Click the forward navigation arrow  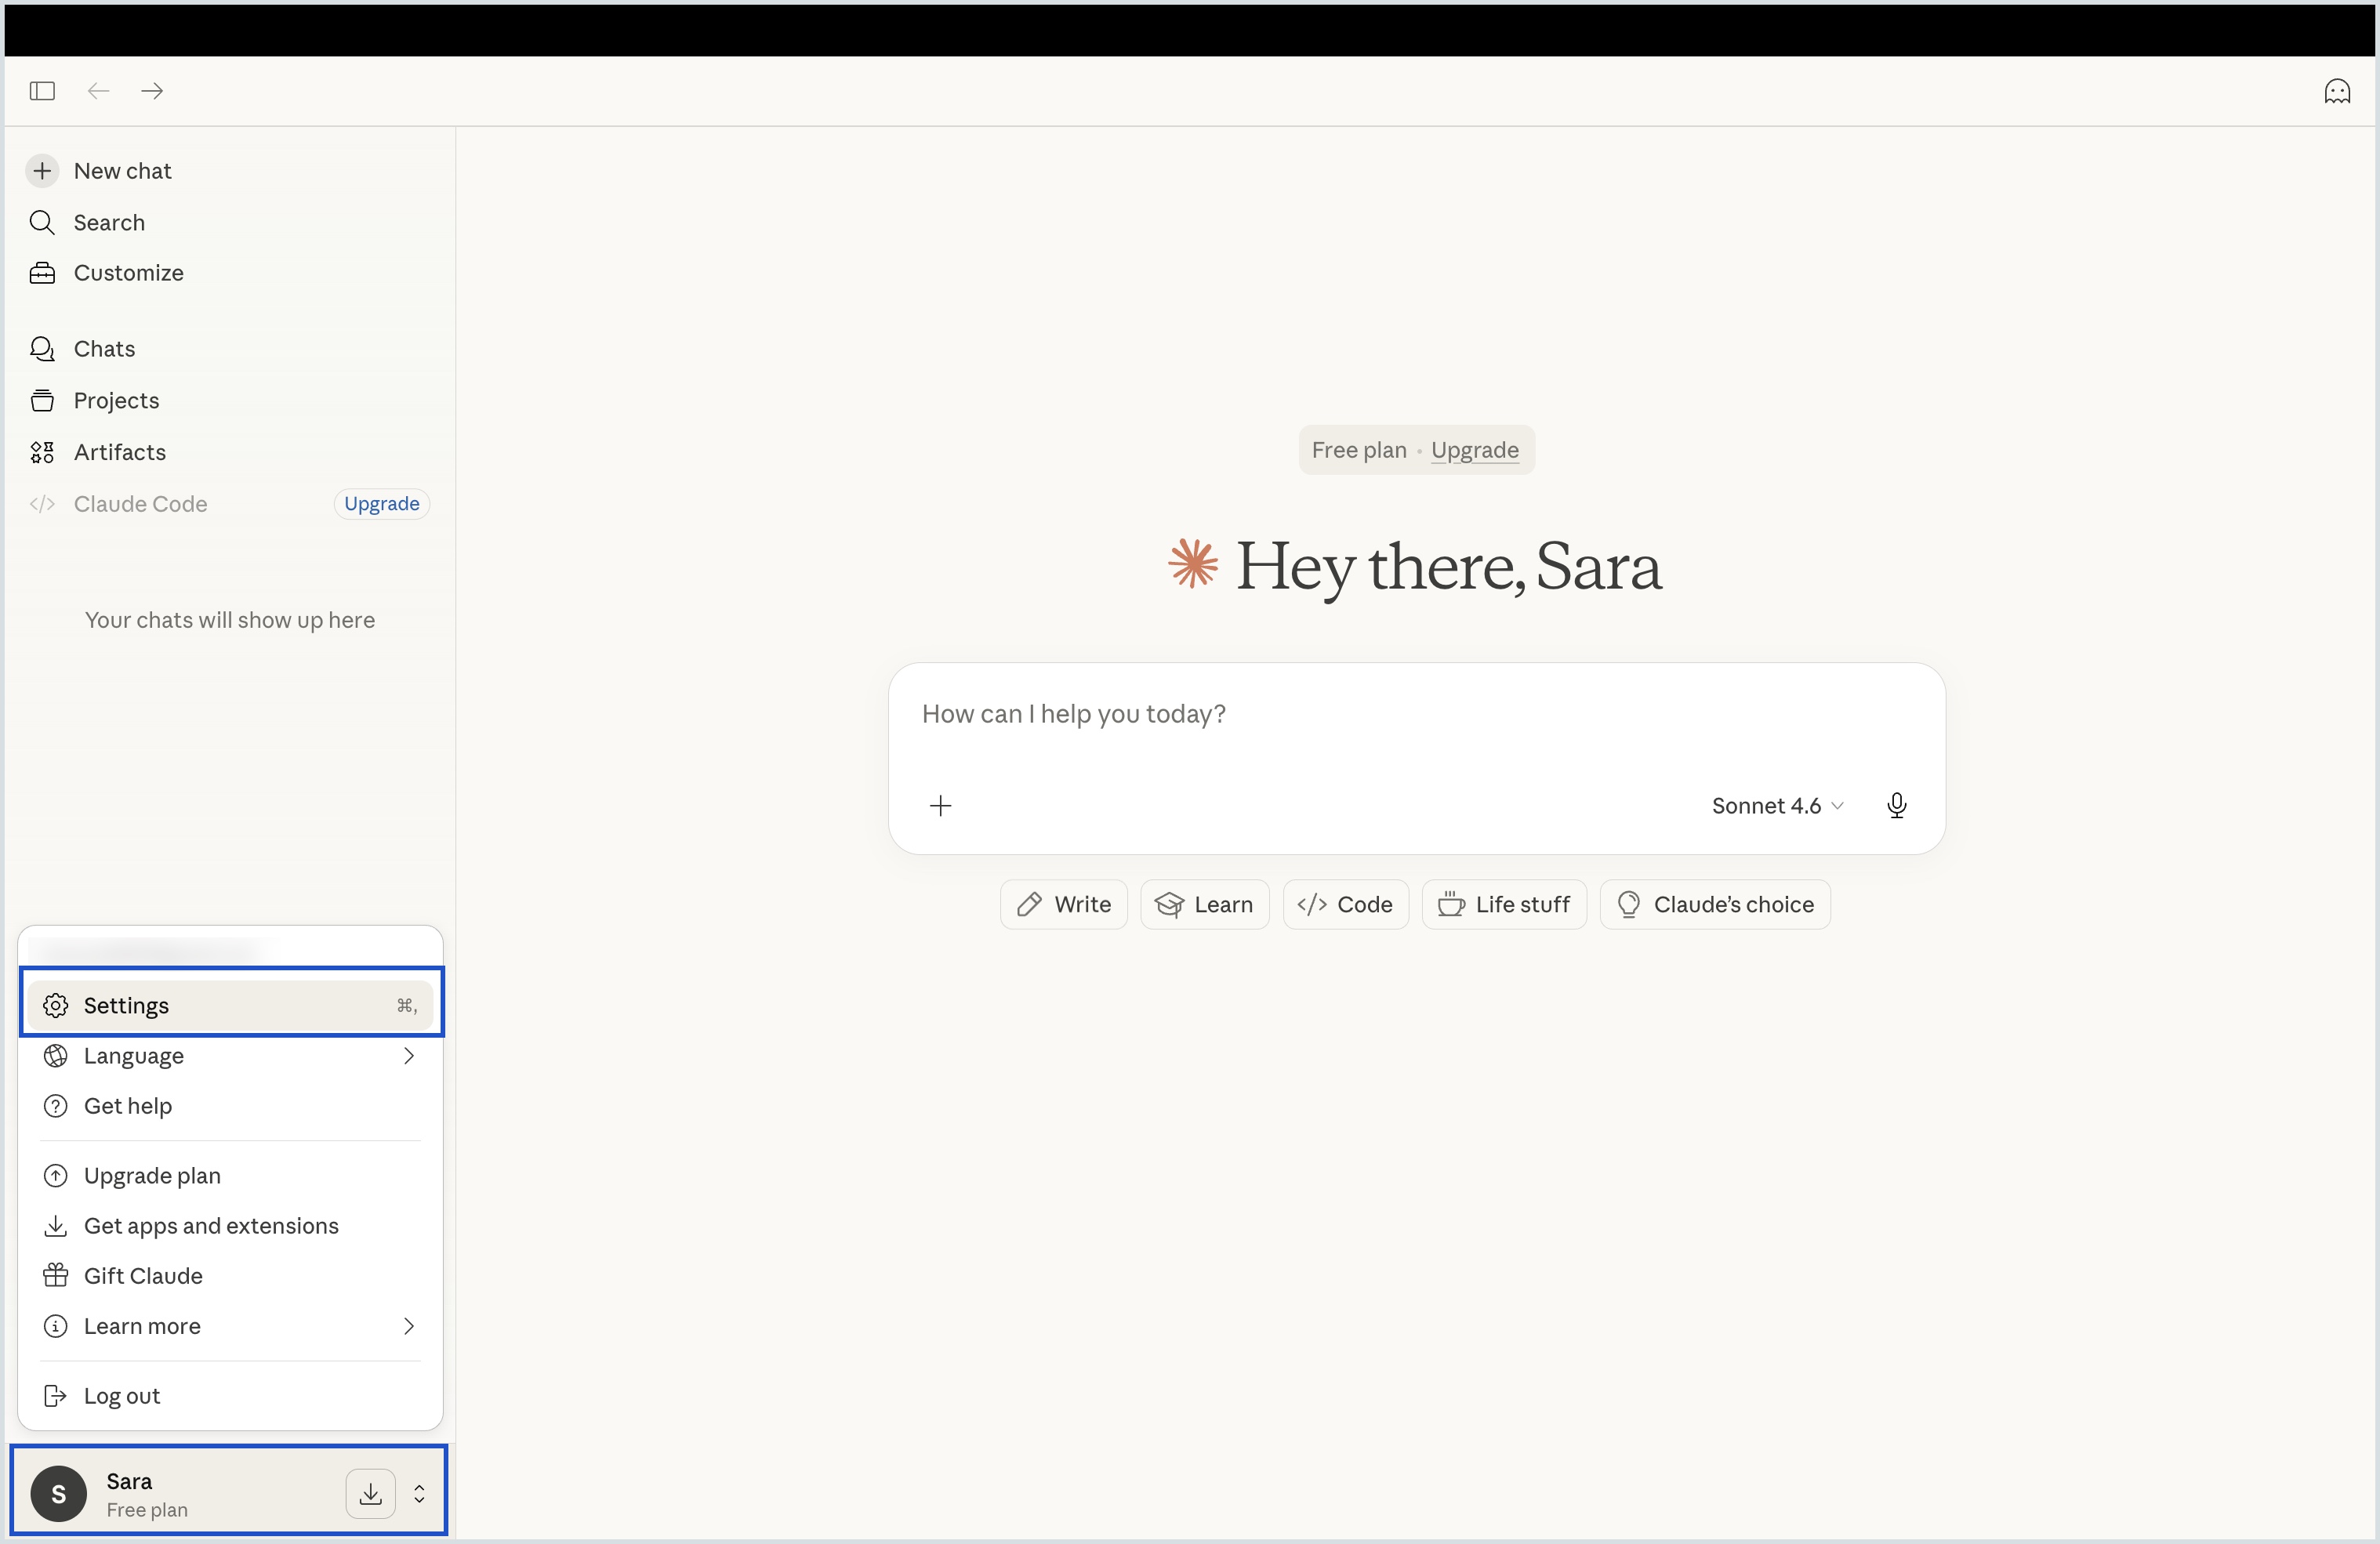pos(152,91)
